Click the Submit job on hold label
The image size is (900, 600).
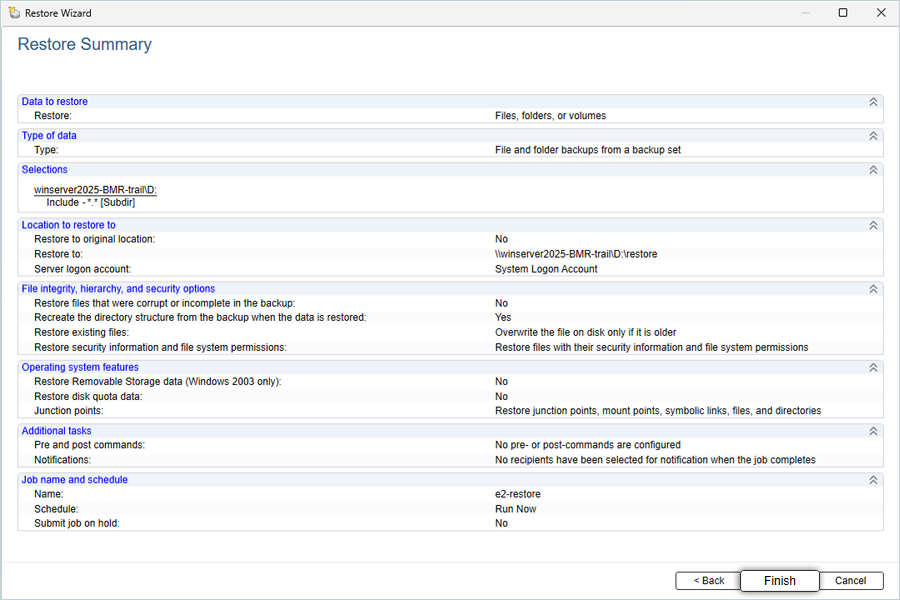tap(77, 523)
